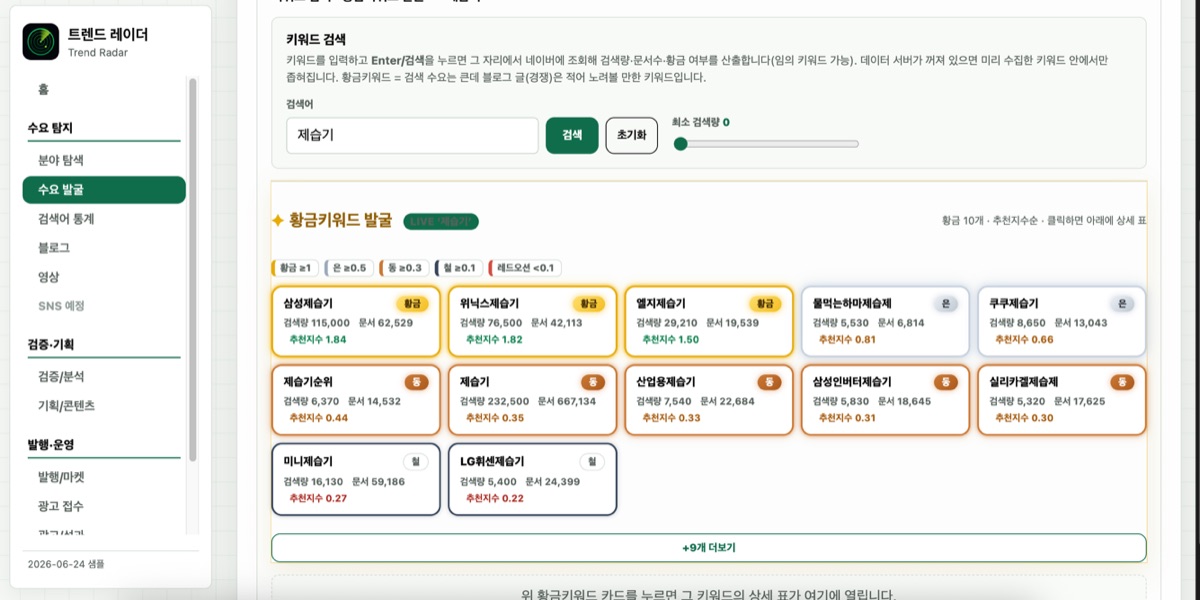This screenshot has width=1200, height=600.
Task: Click the 최소 검색량 slider handle
Action: coord(681,144)
